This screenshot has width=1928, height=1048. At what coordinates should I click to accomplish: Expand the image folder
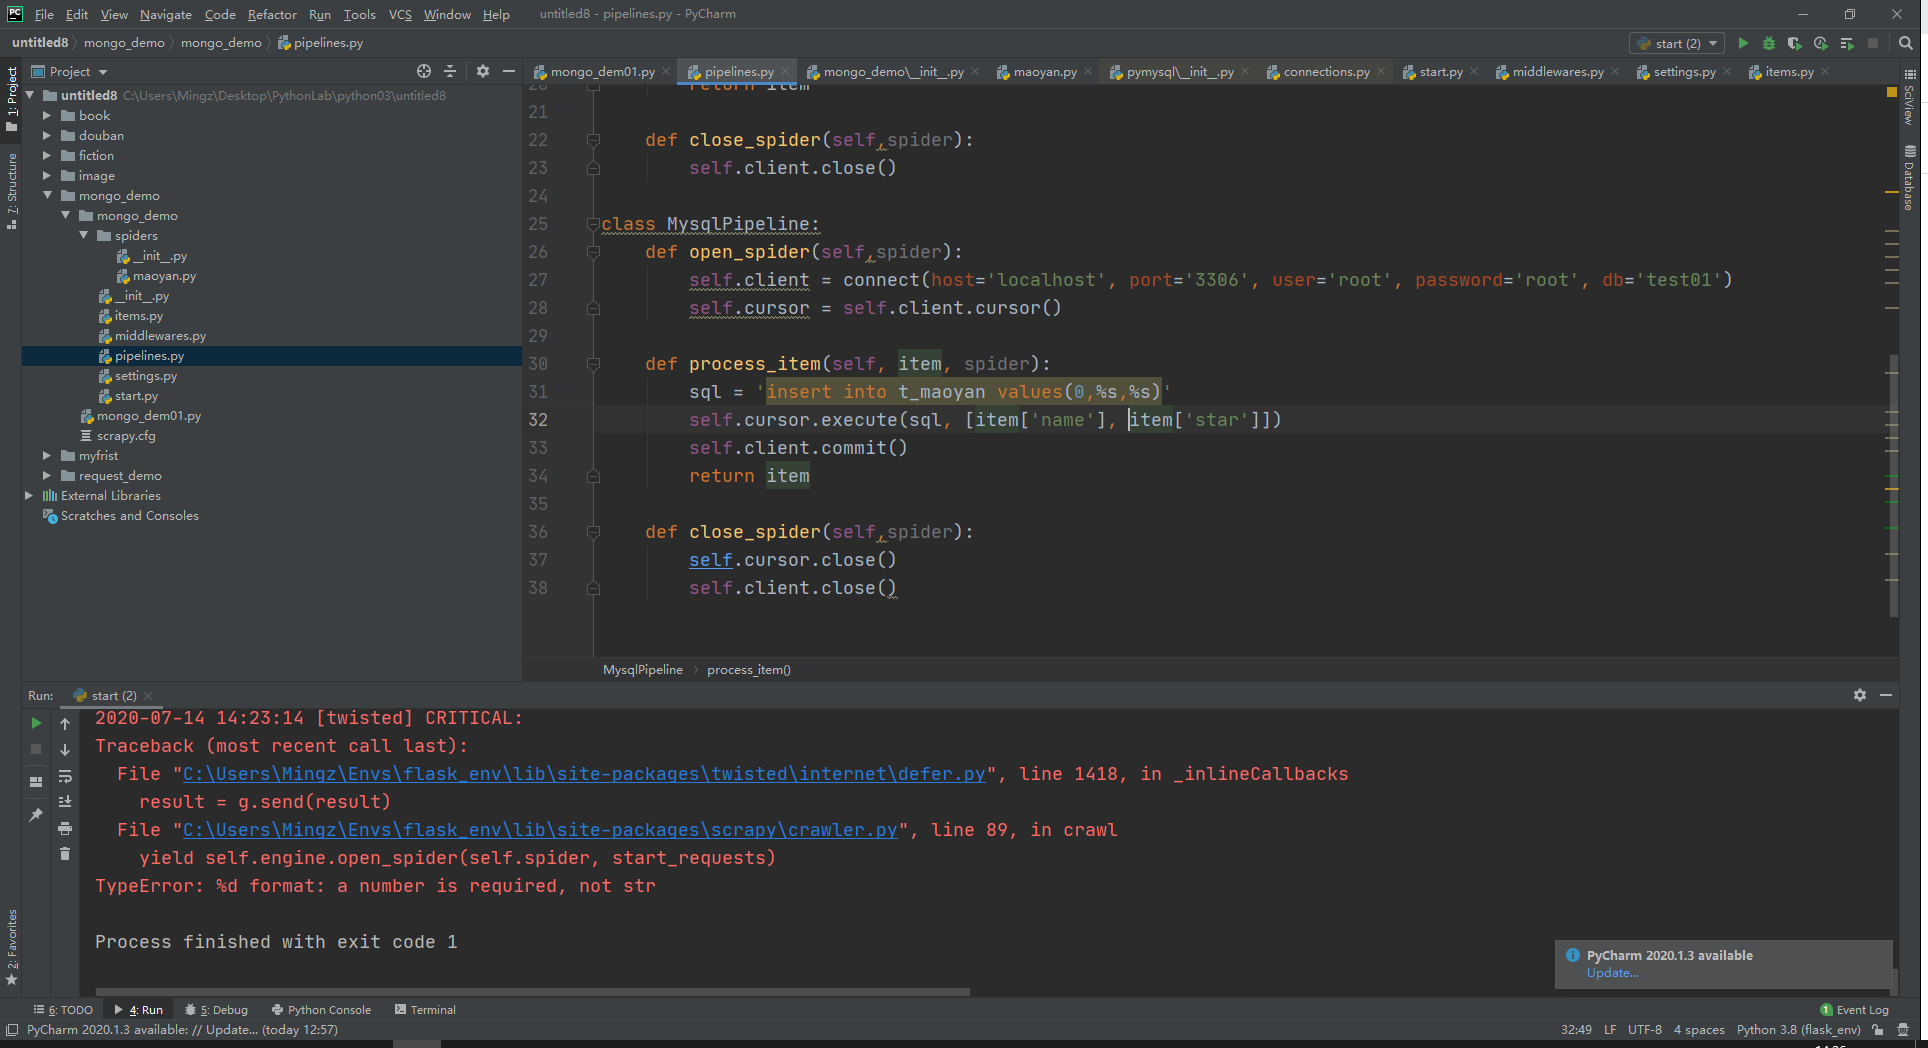coord(46,175)
